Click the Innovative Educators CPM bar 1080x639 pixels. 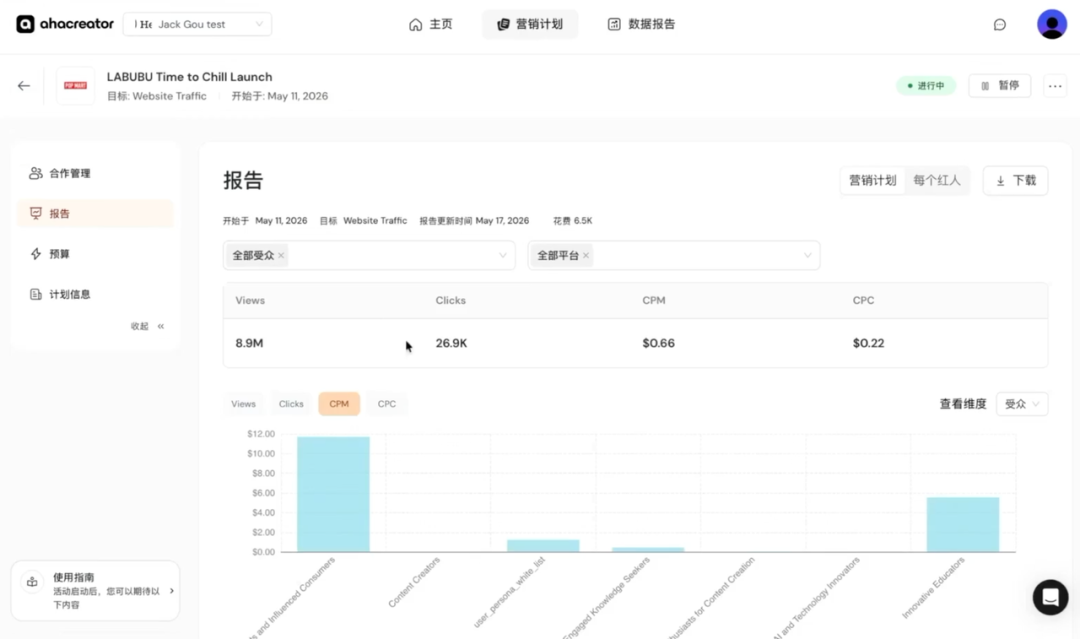(x=963, y=524)
